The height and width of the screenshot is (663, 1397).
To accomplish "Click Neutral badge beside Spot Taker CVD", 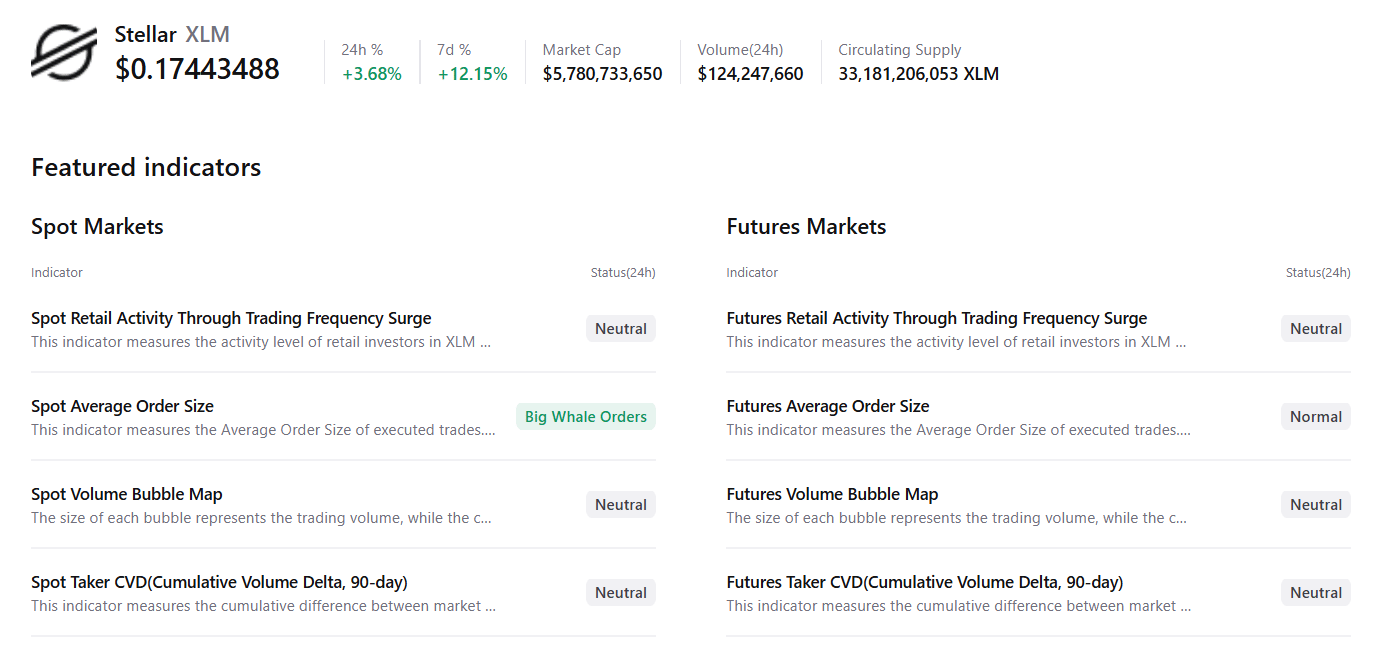I will click(620, 593).
